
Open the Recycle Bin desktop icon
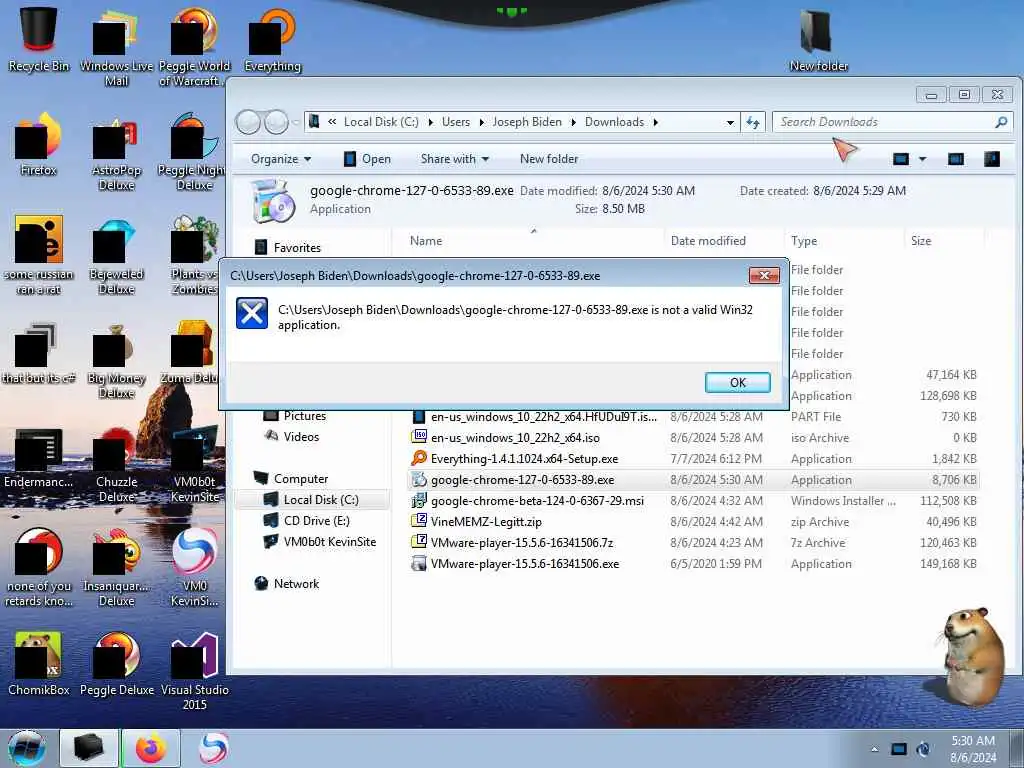click(x=39, y=39)
